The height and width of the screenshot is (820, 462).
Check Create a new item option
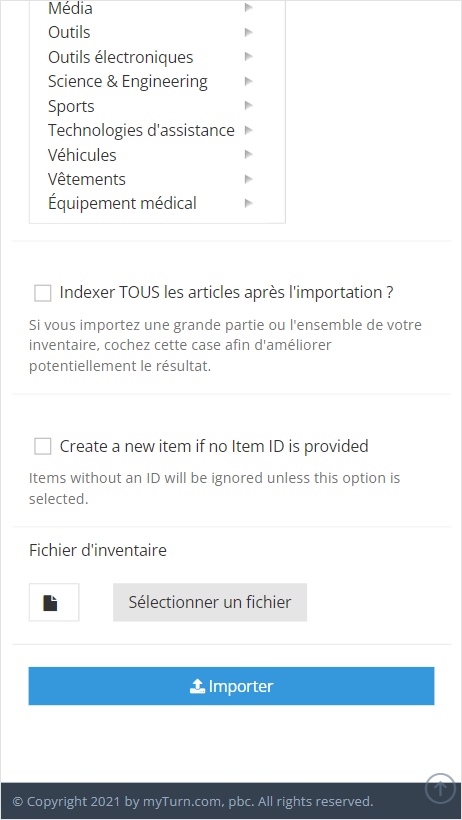point(43,447)
